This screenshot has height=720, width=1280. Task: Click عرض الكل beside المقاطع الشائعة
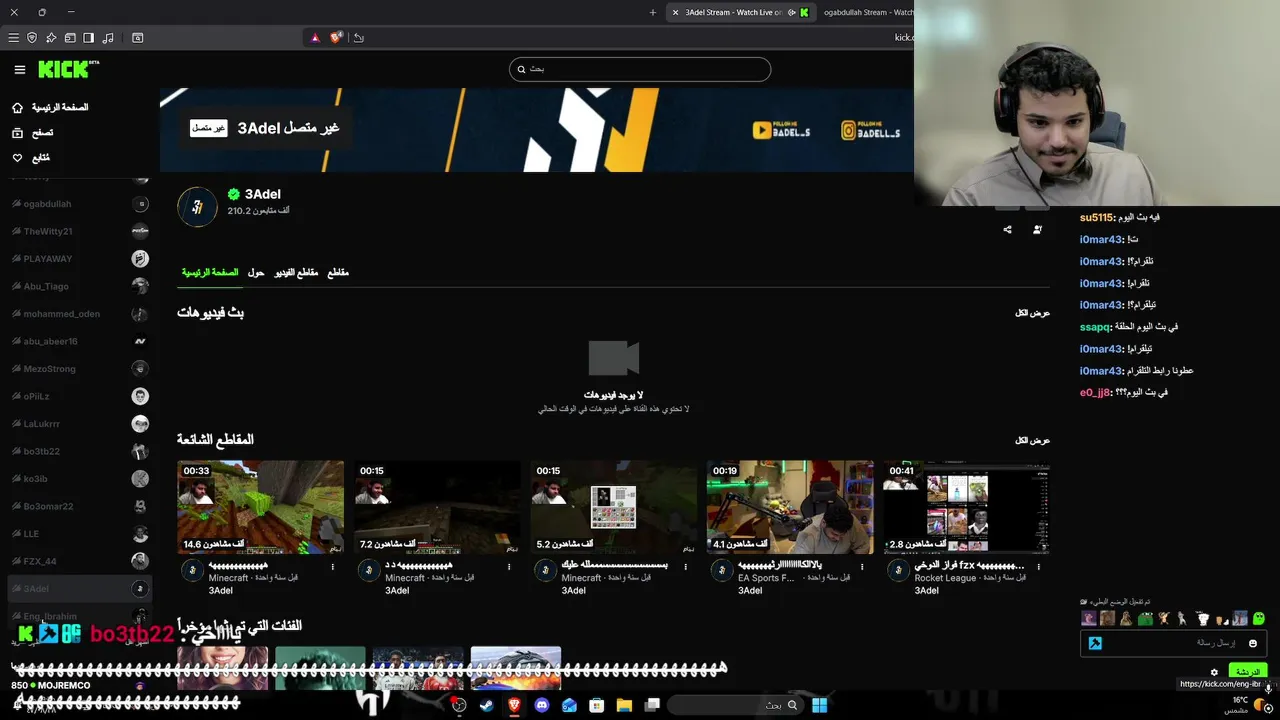[x=1032, y=440]
